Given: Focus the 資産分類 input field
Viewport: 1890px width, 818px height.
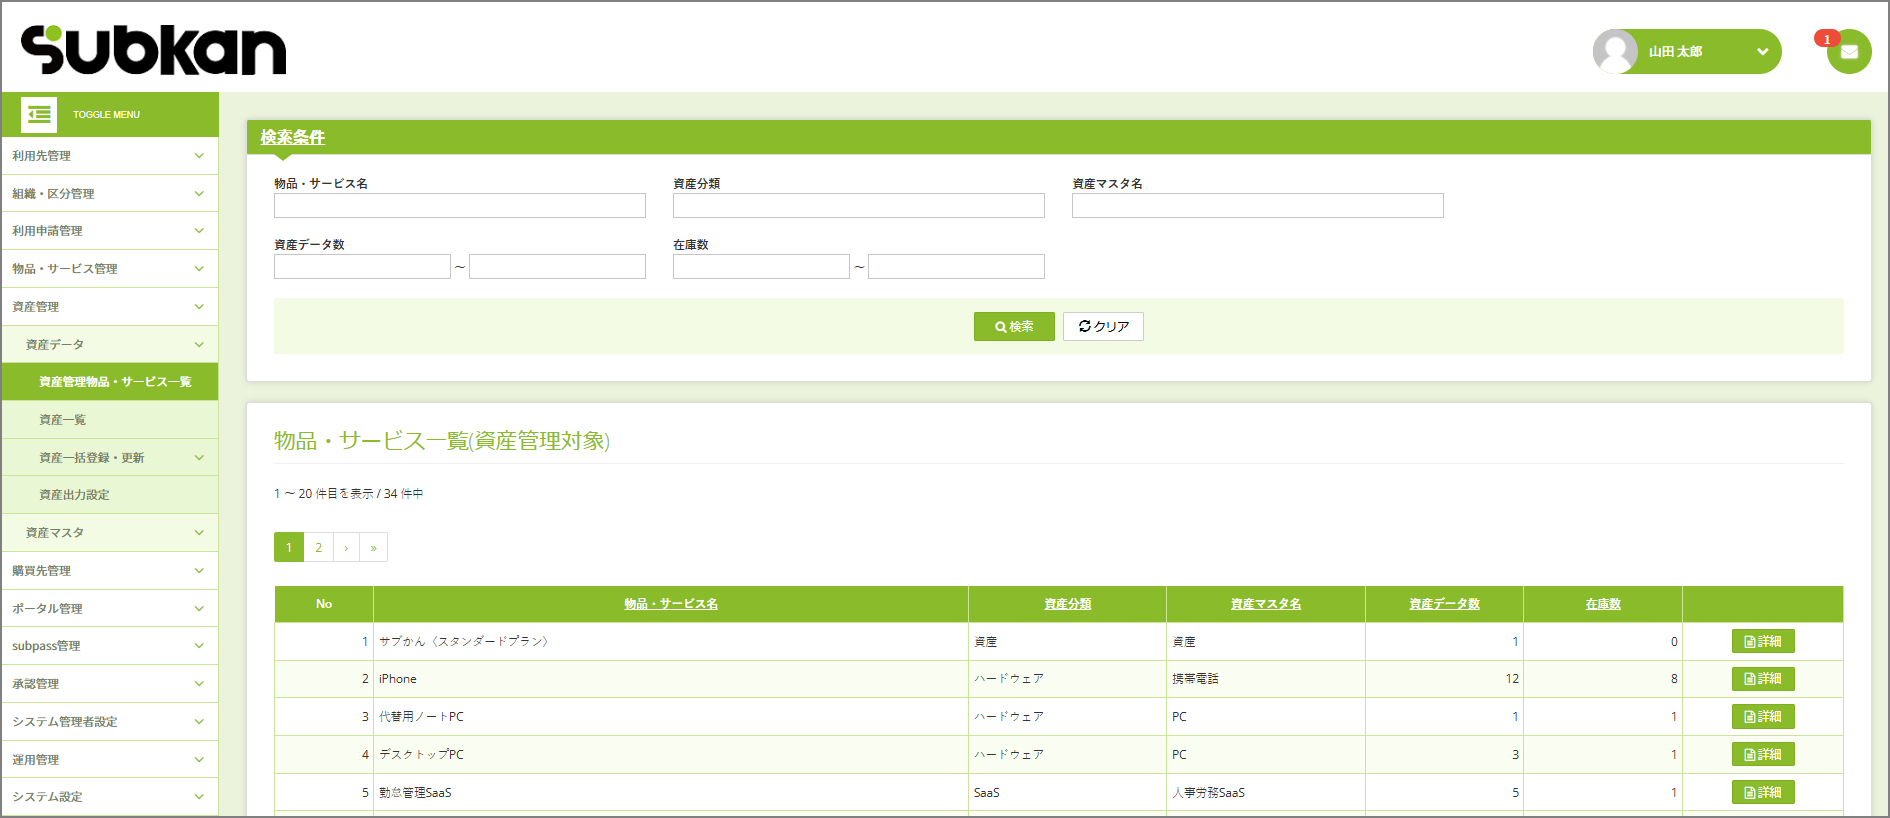Looking at the screenshot, I should (859, 206).
